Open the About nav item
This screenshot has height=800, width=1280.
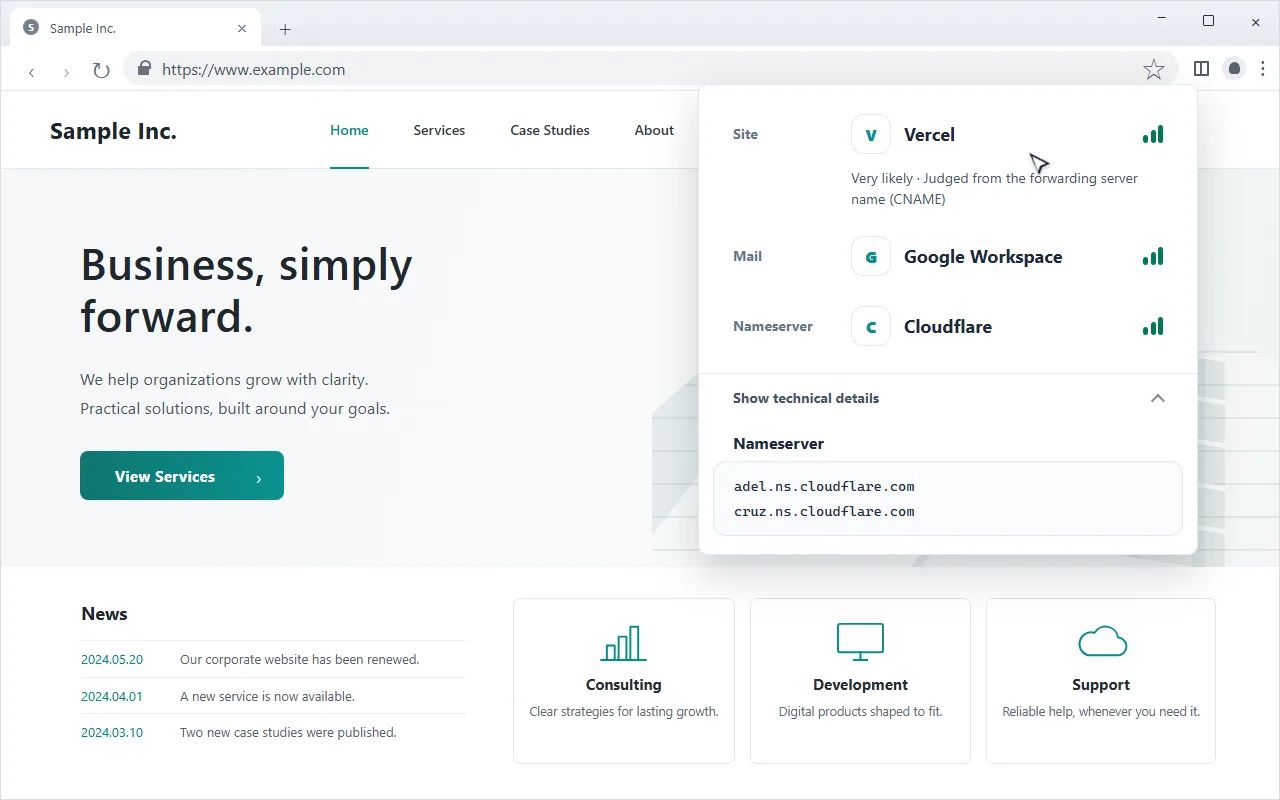[x=654, y=130]
